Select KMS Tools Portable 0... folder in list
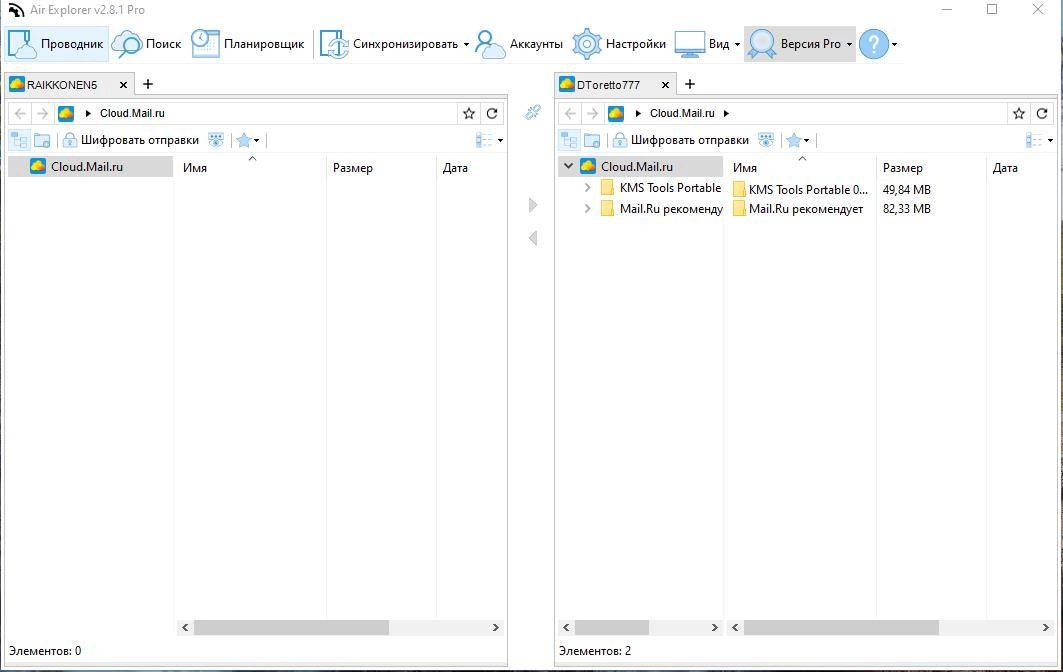Viewport: 1063px width, 672px height. click(x=801, y=190)
